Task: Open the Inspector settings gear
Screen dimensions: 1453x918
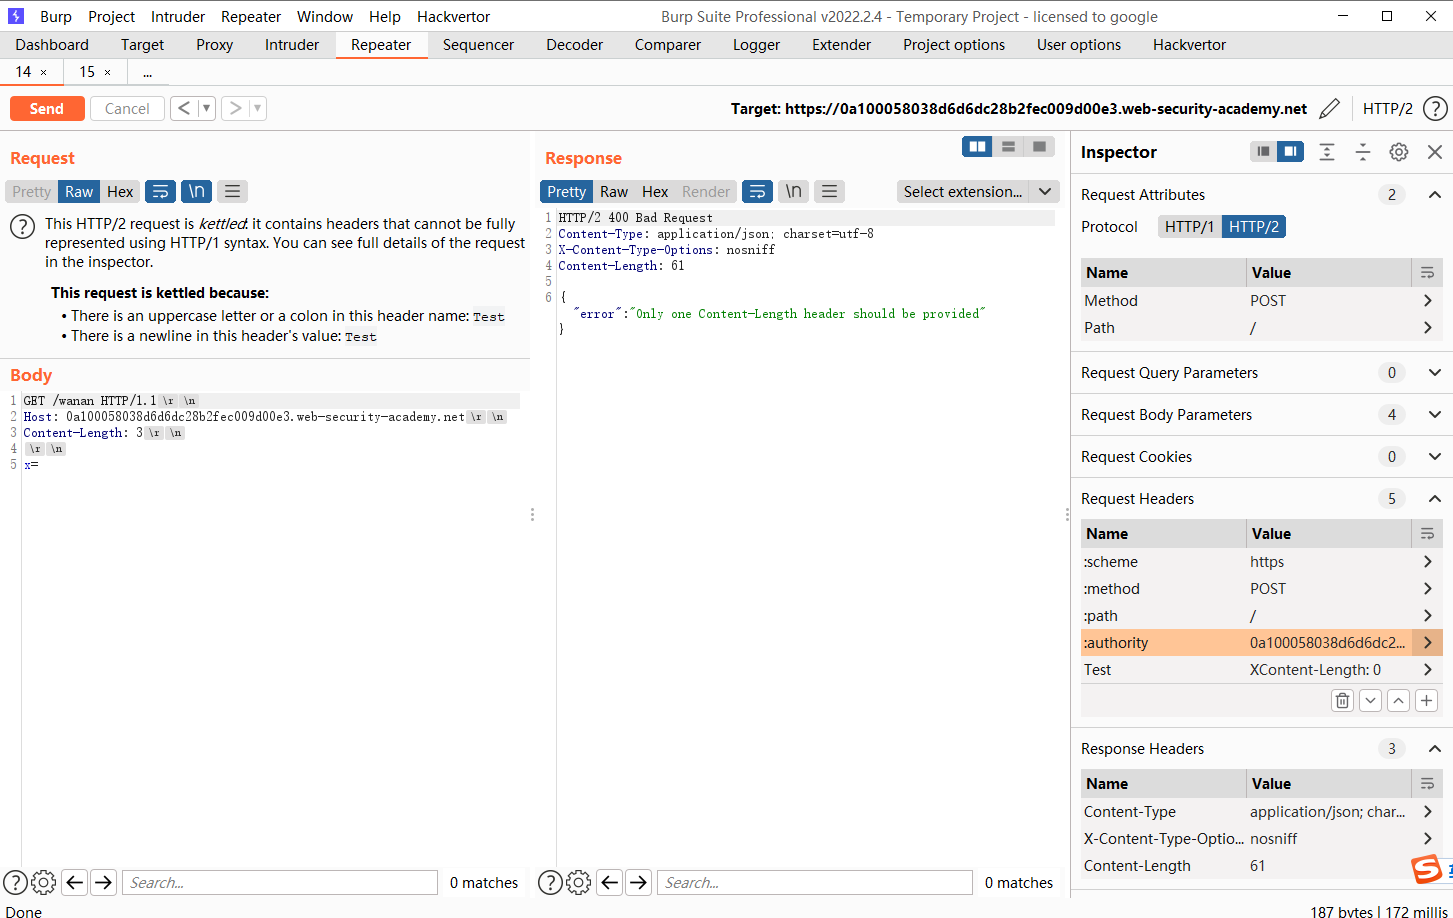Action: (1398, 152)
